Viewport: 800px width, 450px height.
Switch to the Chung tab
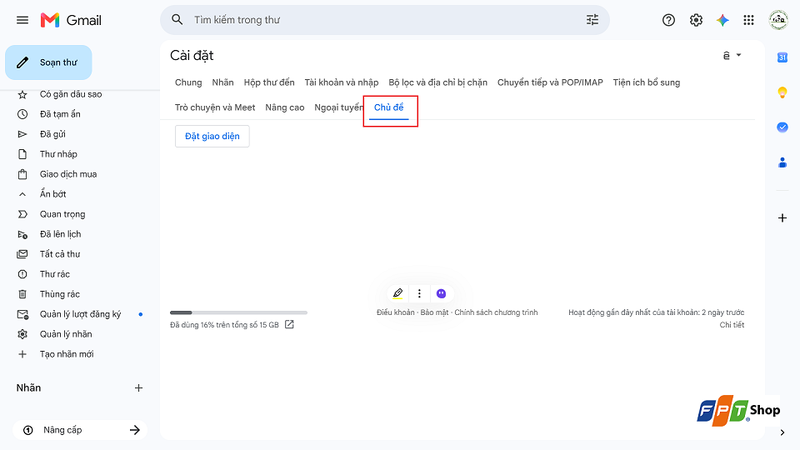point(188,82)
